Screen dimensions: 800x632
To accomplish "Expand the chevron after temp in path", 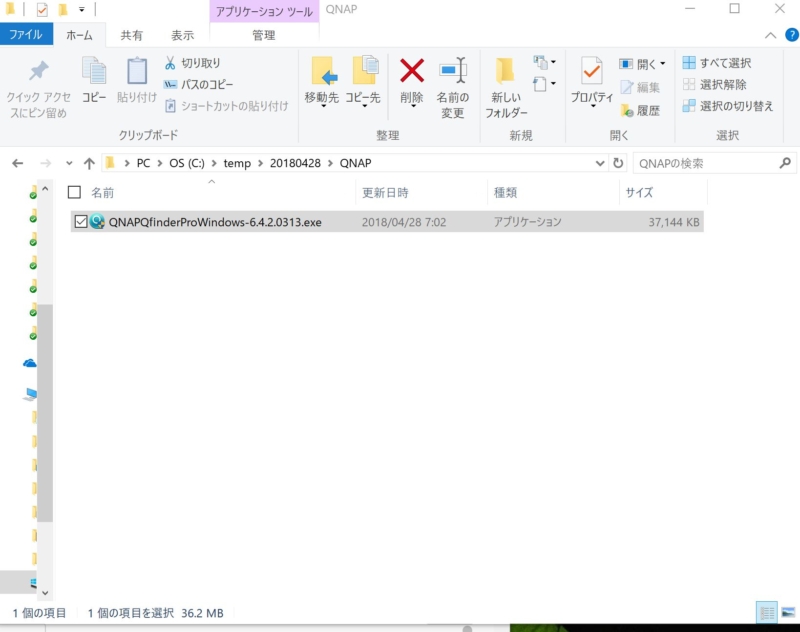I will pos(261,163).
